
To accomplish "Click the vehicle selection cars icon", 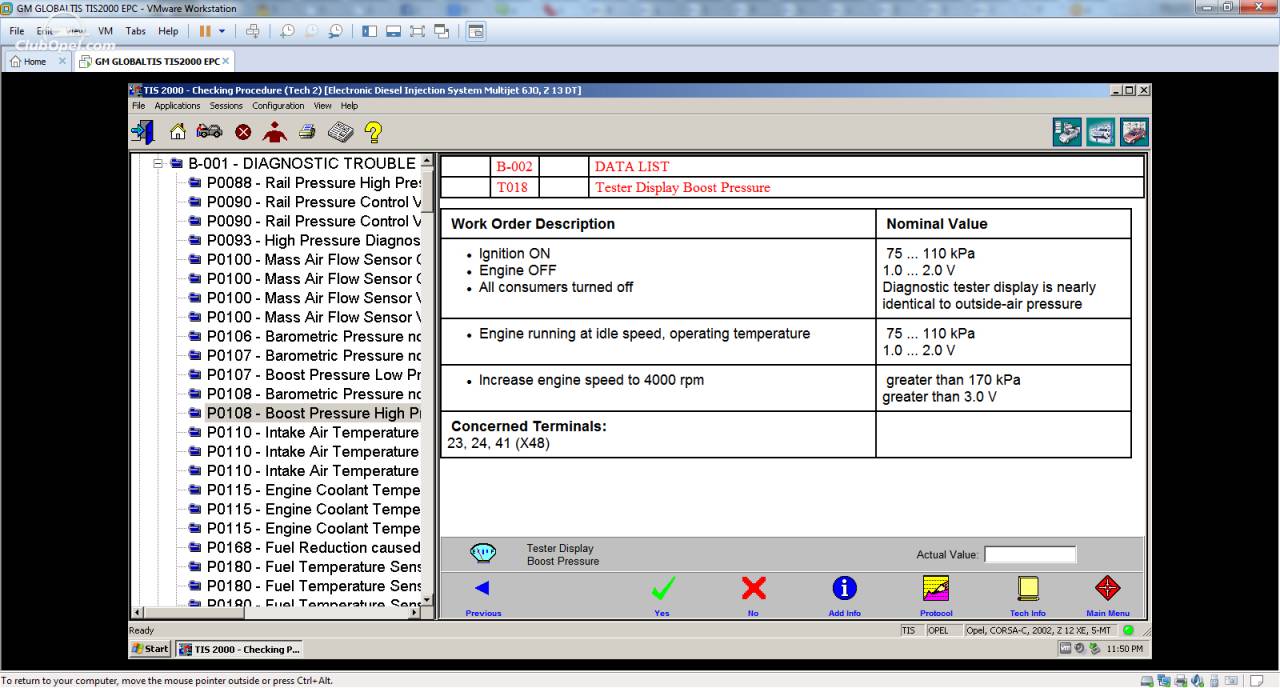I will 209,131.
